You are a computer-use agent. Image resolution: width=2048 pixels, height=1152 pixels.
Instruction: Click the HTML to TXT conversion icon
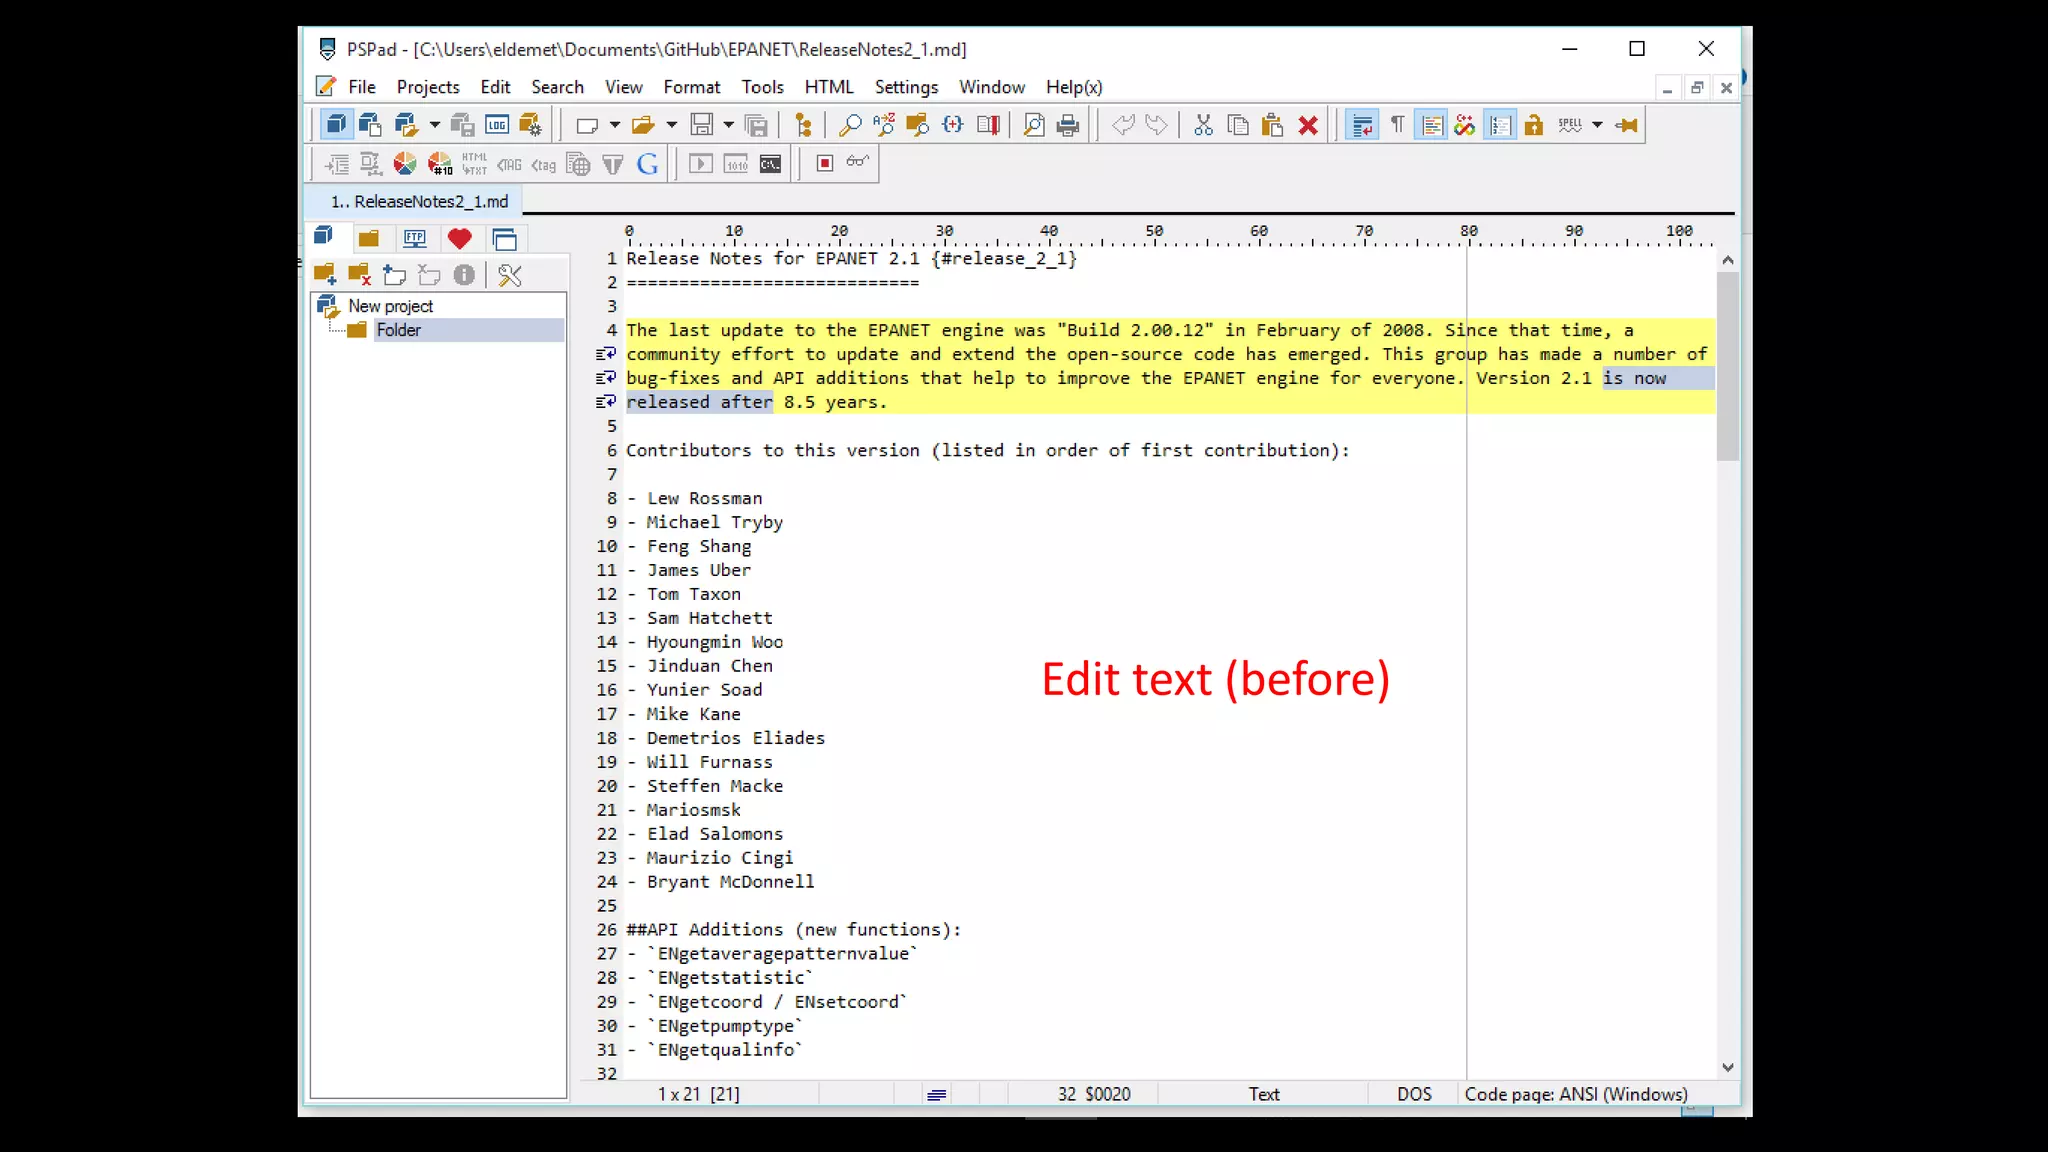click(474, 163)
